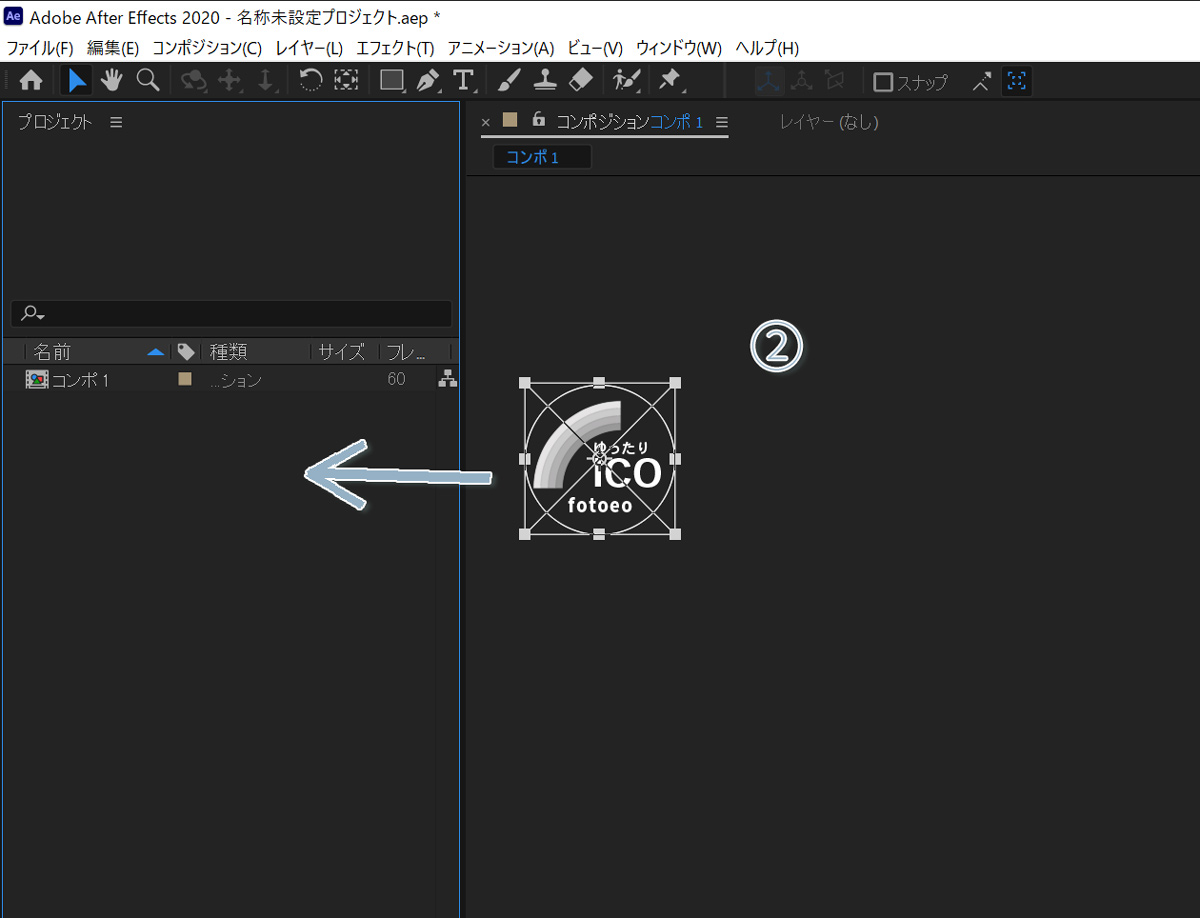Switch to the レイヤー (なし) tab
Image resolution: width=1200 pixels, height=918 pixels.
pyautogui.click(x=829, y=122)
